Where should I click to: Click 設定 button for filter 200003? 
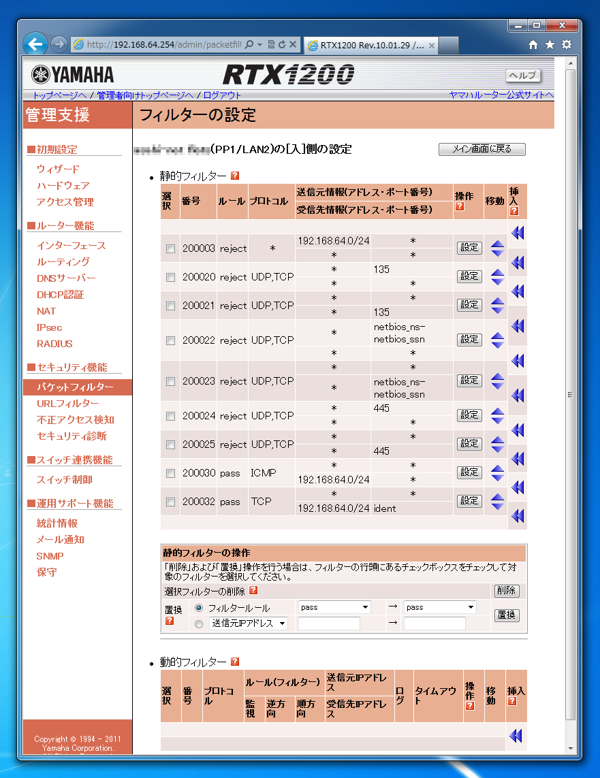coord(469,248)
